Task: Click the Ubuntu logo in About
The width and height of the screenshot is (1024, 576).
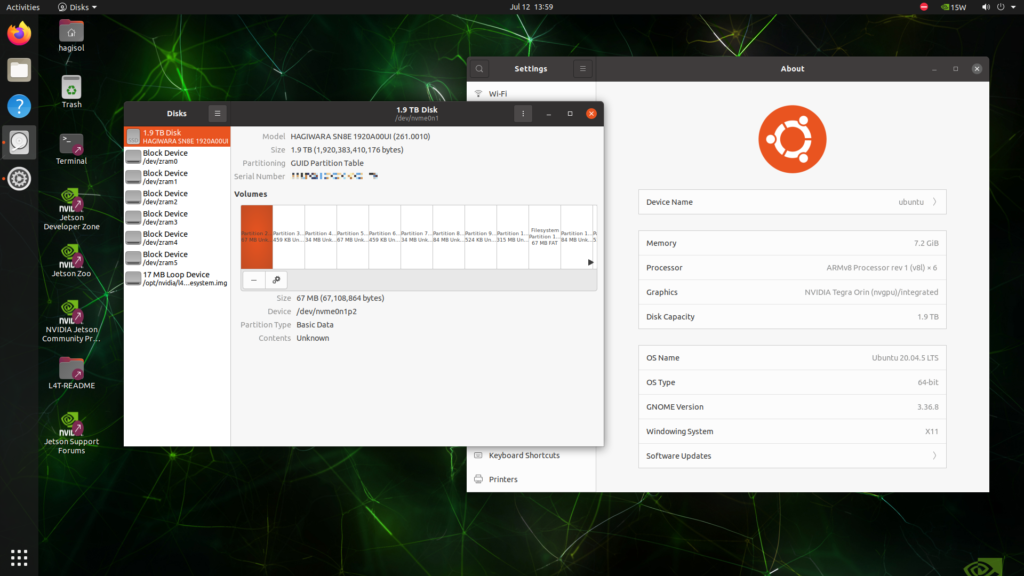Action: (x=792, y=139)
